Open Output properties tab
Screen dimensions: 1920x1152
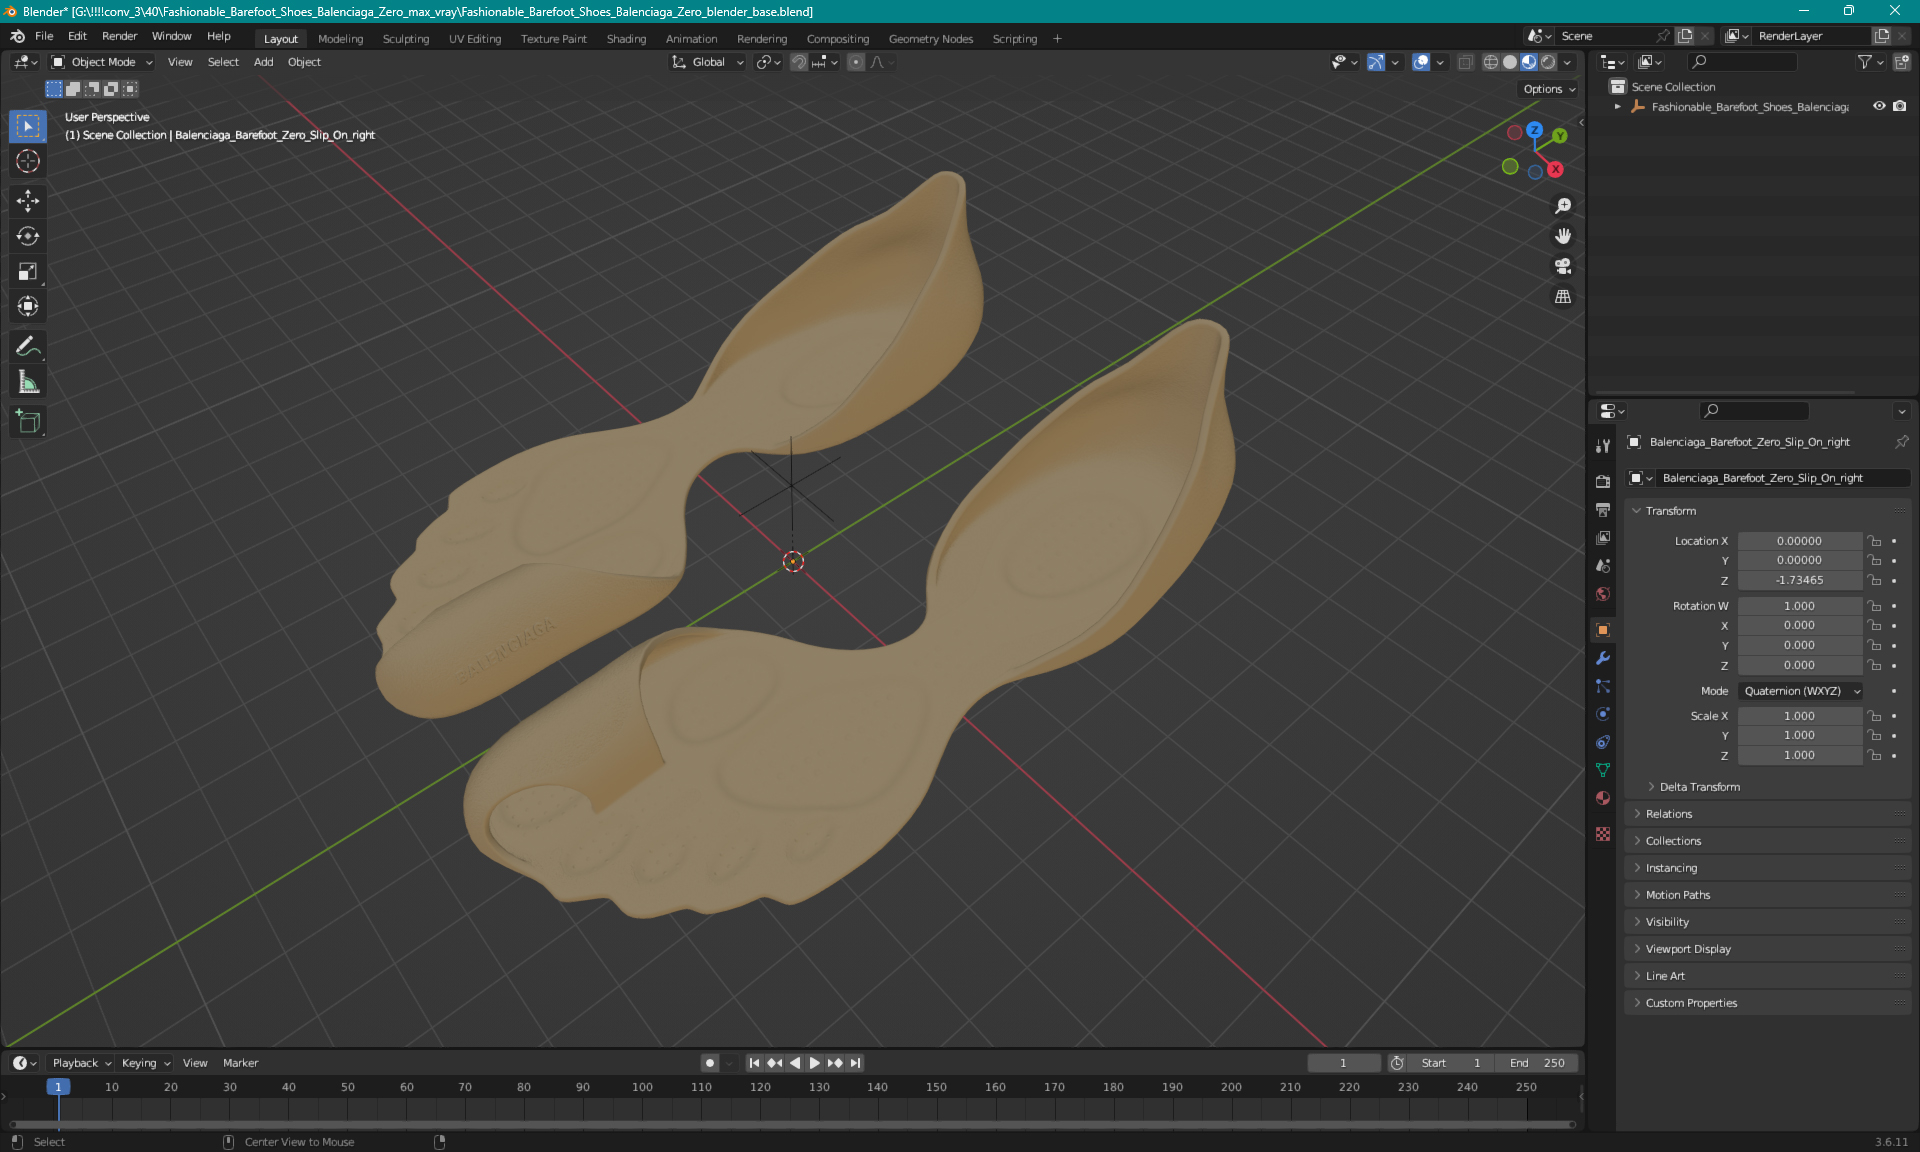click(x=1603, y=509)
